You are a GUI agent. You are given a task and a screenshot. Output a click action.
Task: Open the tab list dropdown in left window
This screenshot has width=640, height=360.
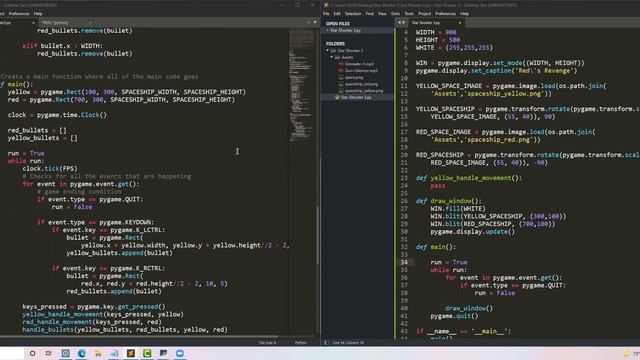pos(315,22)
